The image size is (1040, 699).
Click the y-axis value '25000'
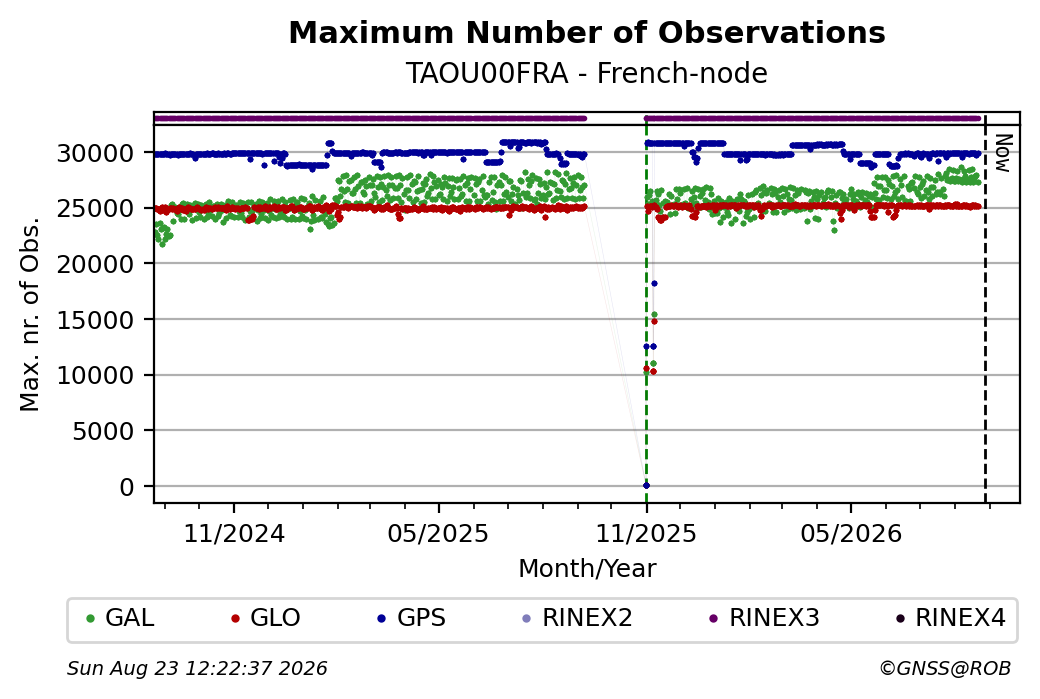click(96, 208)
